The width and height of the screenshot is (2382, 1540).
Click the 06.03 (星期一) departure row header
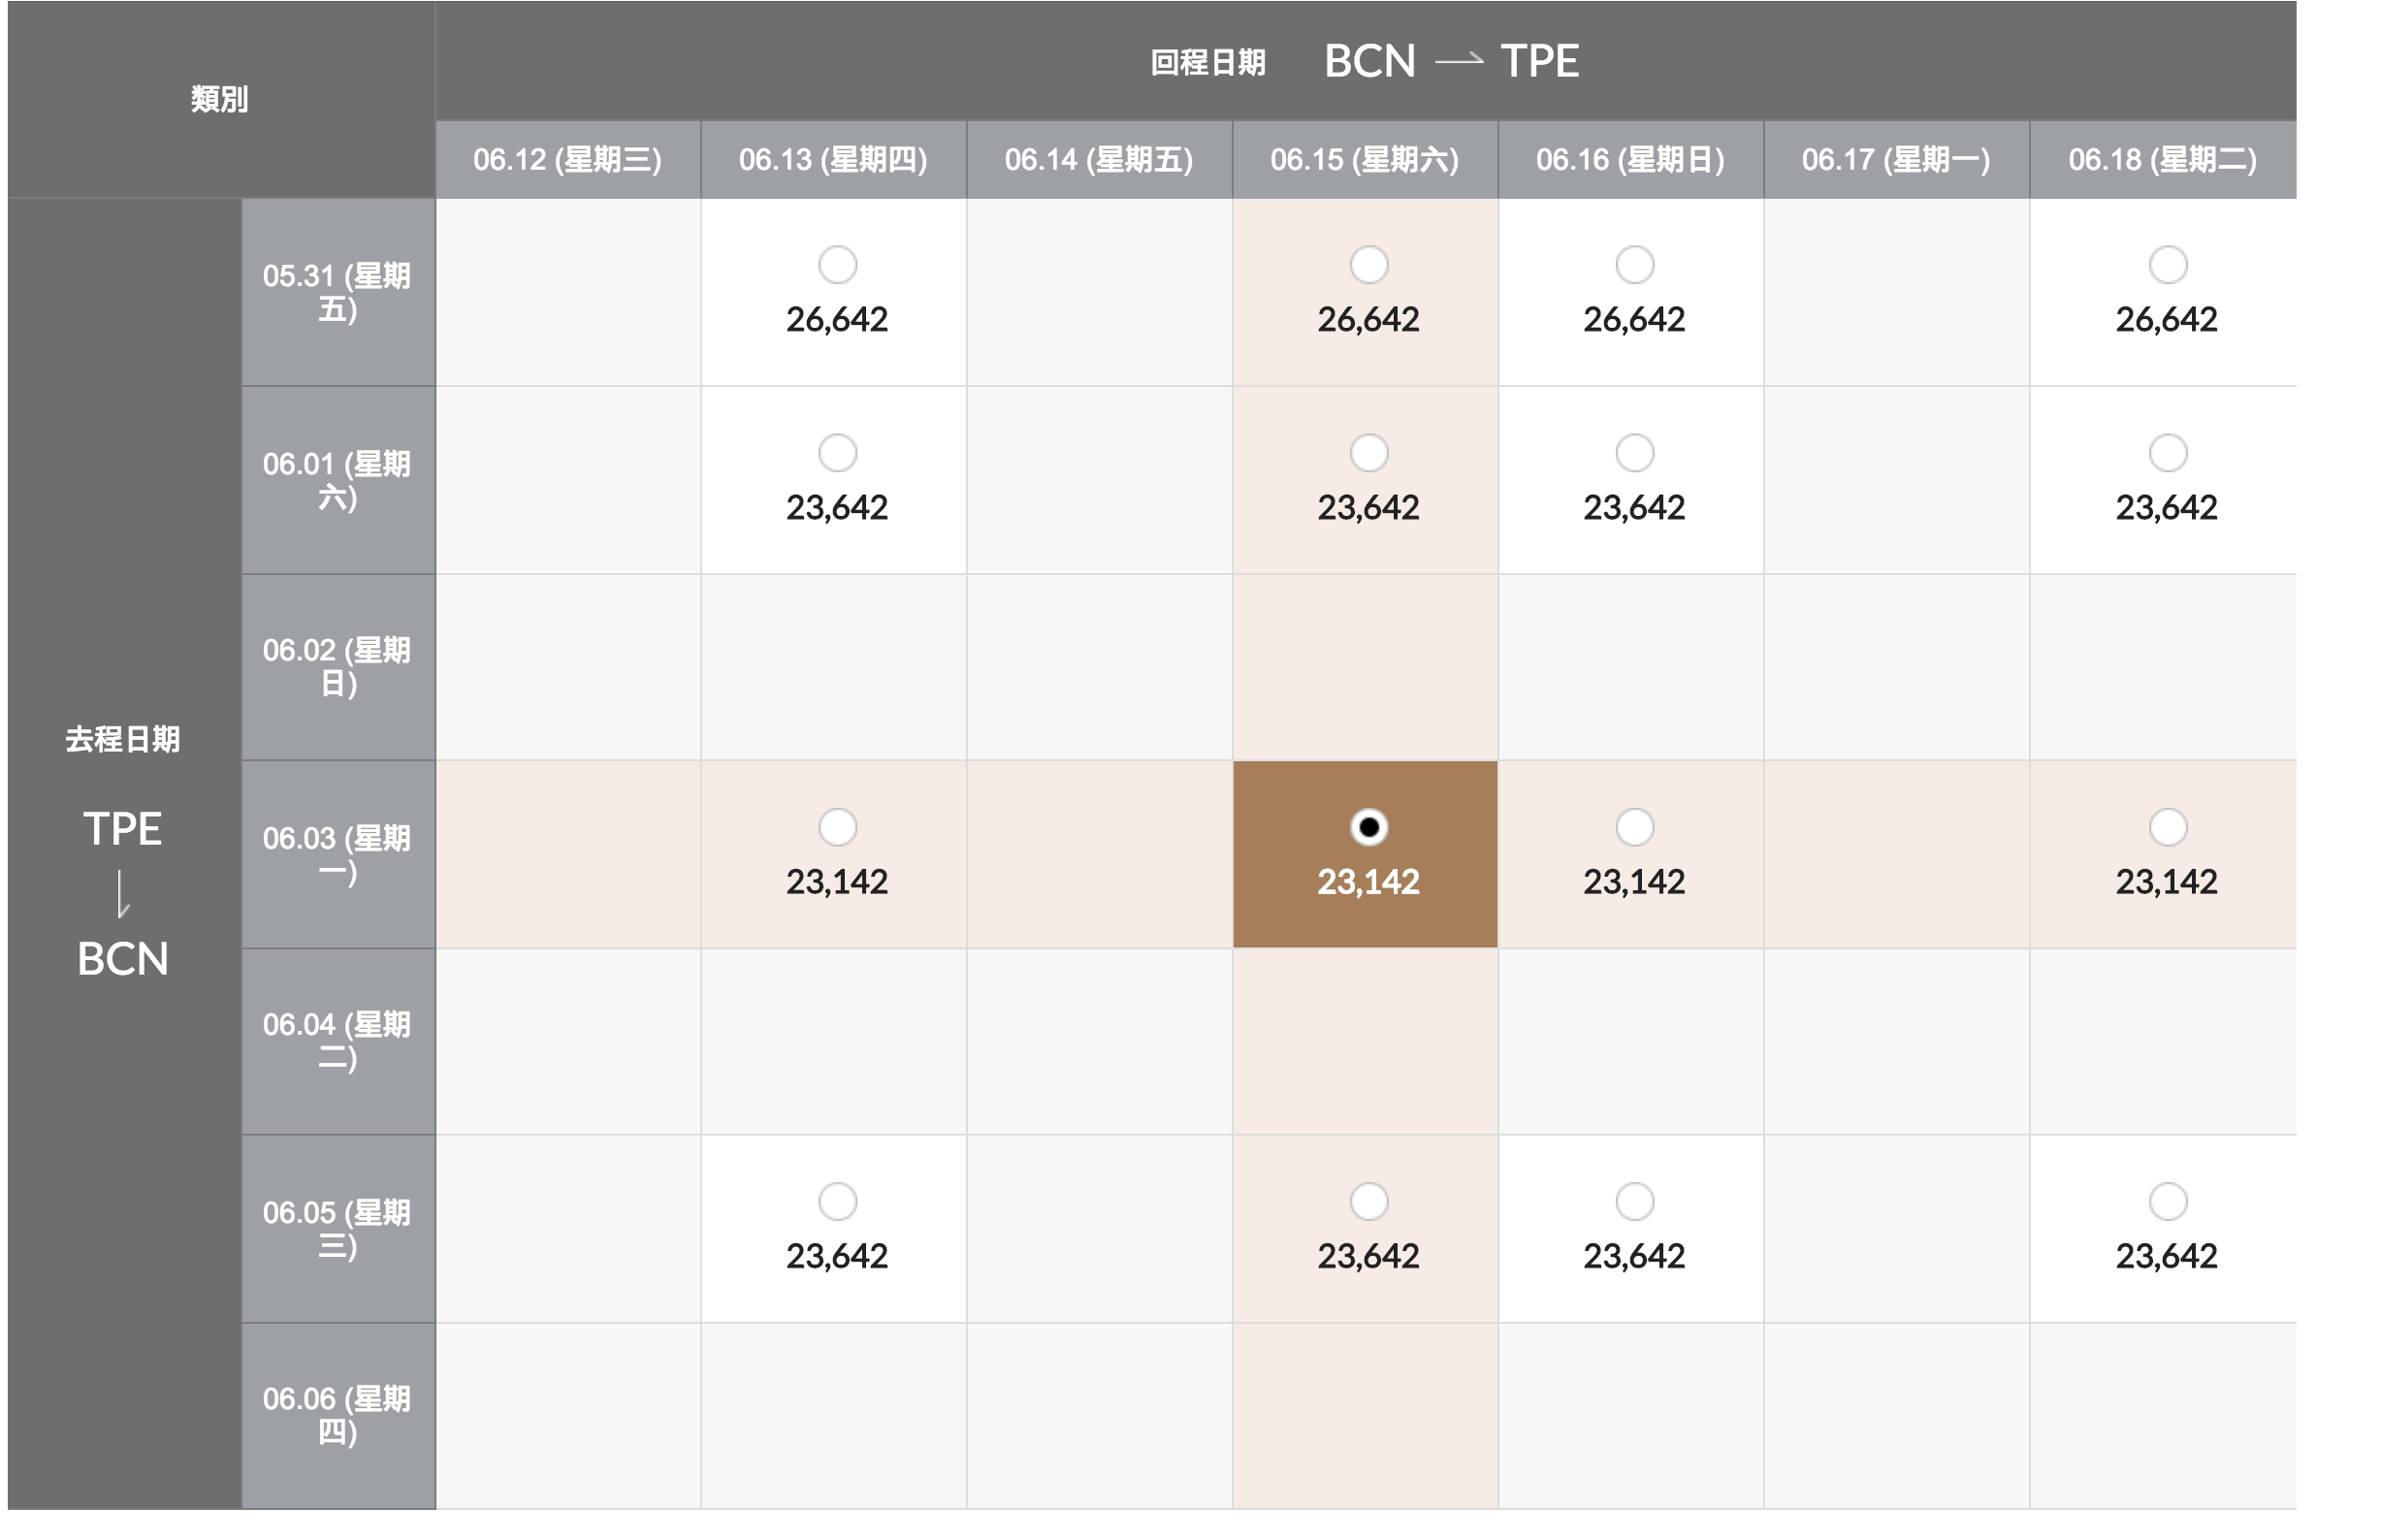click(338, 854)
